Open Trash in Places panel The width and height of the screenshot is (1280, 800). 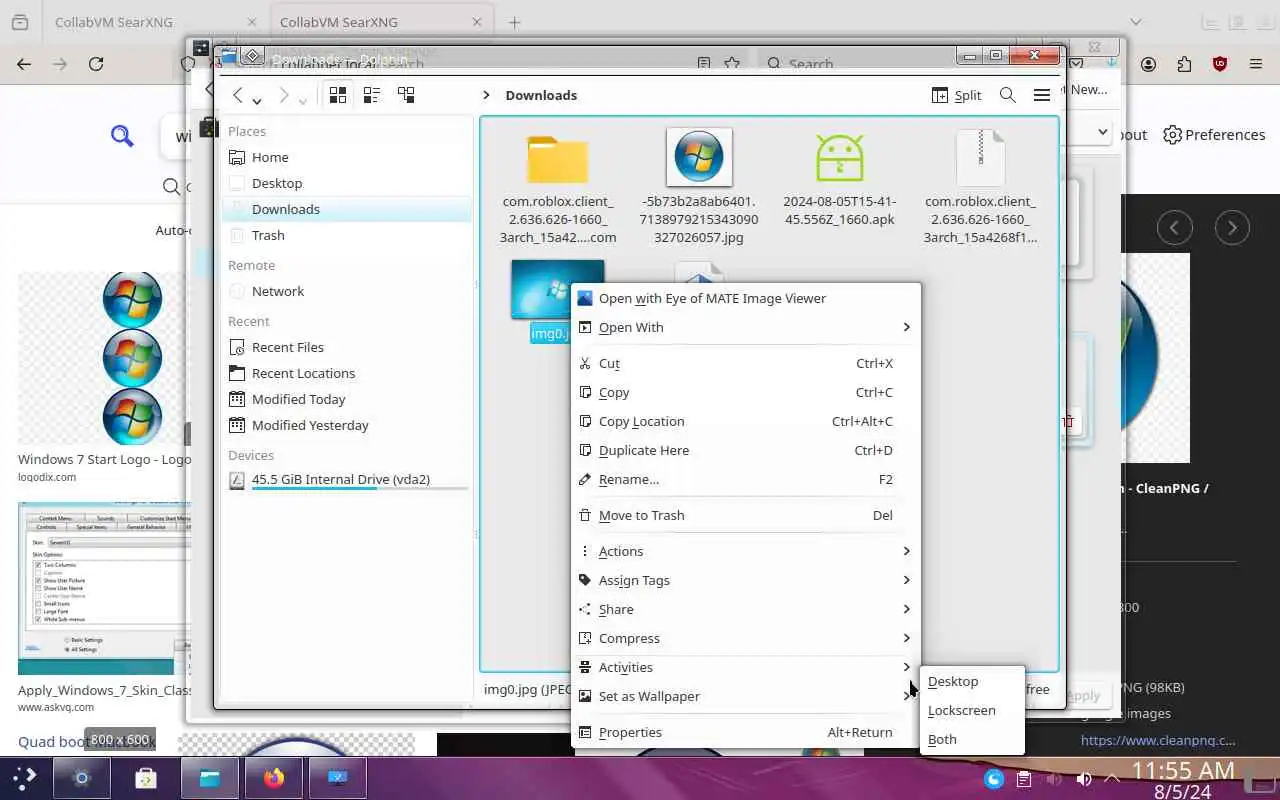pyautogui.click(x=346, y=235)
